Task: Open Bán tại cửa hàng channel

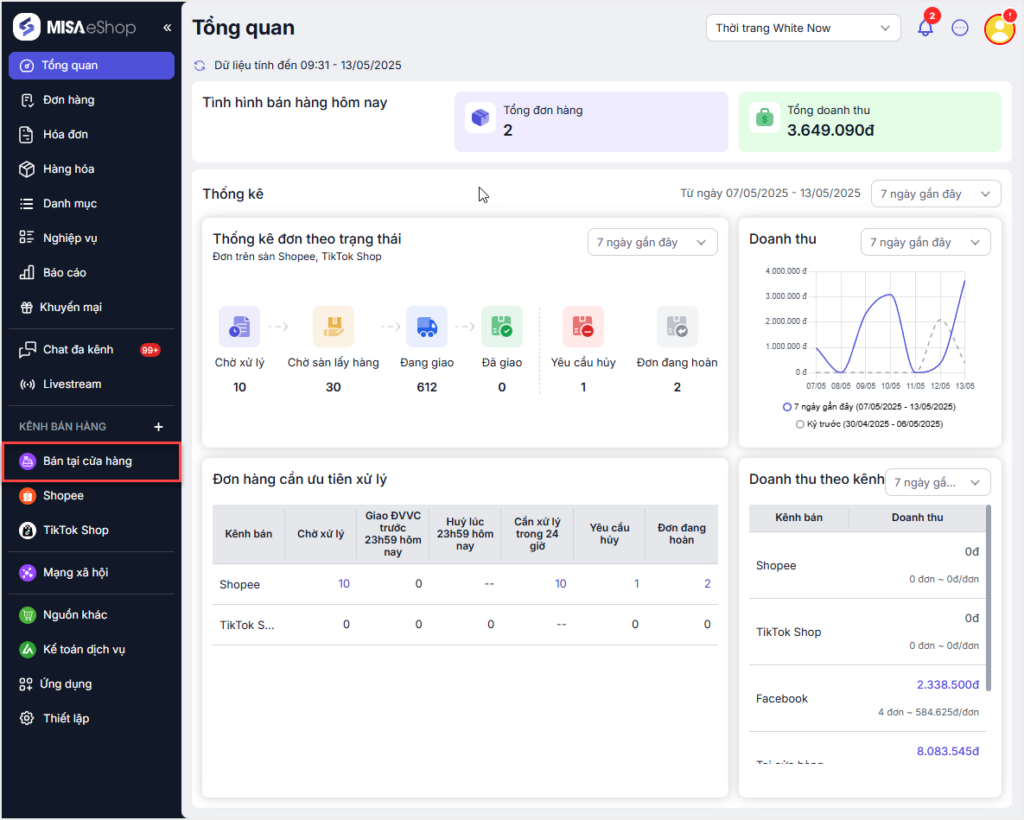Action: [87, 461]
